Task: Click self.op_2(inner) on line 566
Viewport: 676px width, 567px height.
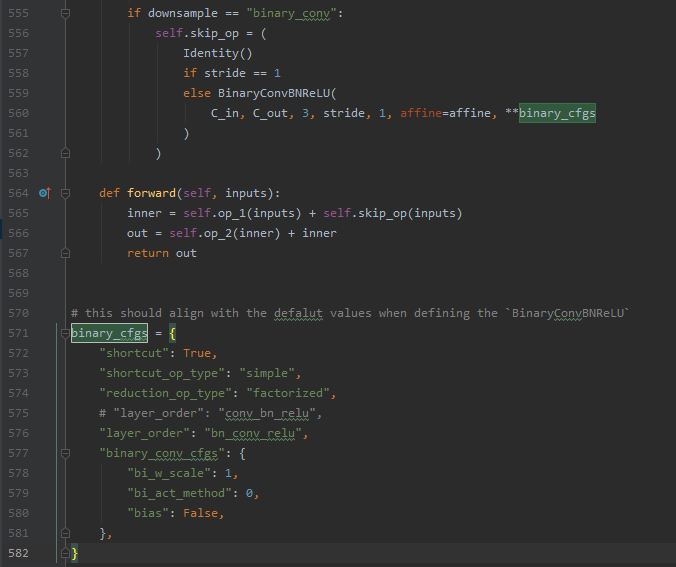Action: [x=225, y=233]
